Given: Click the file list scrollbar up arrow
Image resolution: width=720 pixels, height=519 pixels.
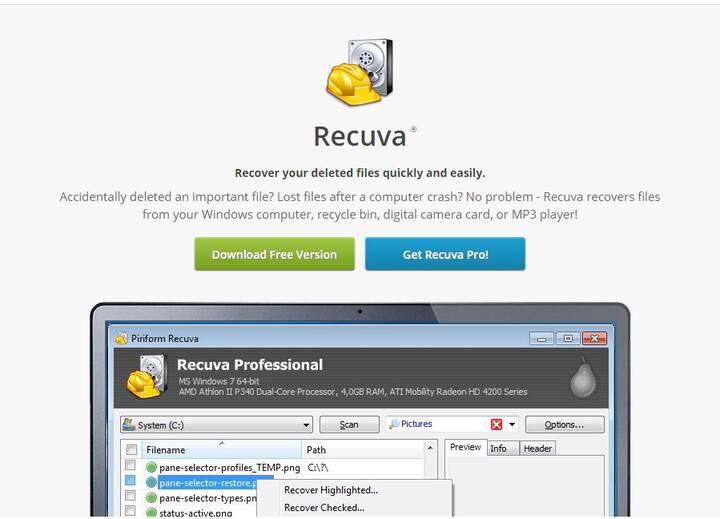Looking at the screenshot, I should pos(430,447).
